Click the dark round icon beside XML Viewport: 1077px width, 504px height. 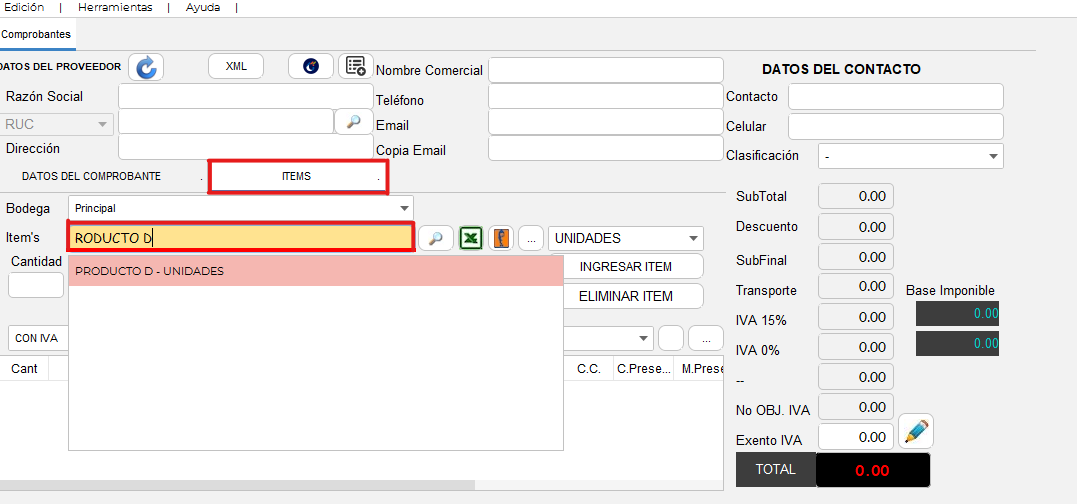(311, 66)
